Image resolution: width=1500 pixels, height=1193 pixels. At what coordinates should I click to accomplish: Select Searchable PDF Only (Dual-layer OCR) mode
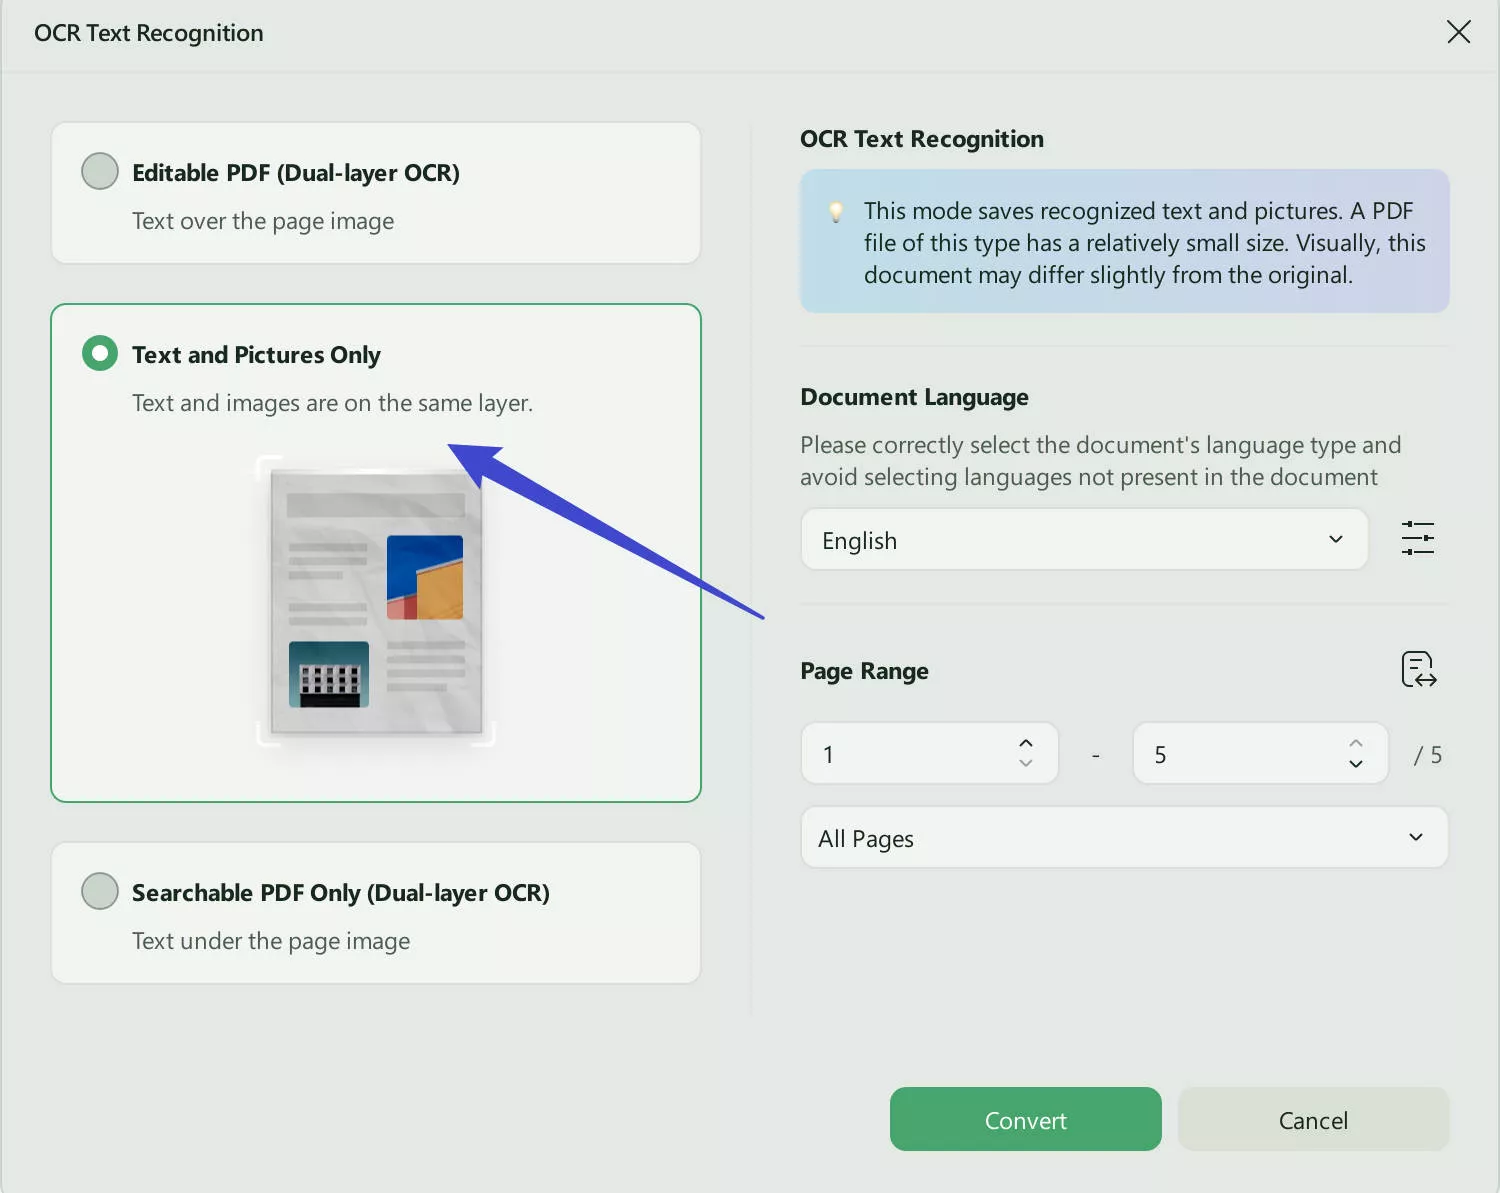[99, 891]
